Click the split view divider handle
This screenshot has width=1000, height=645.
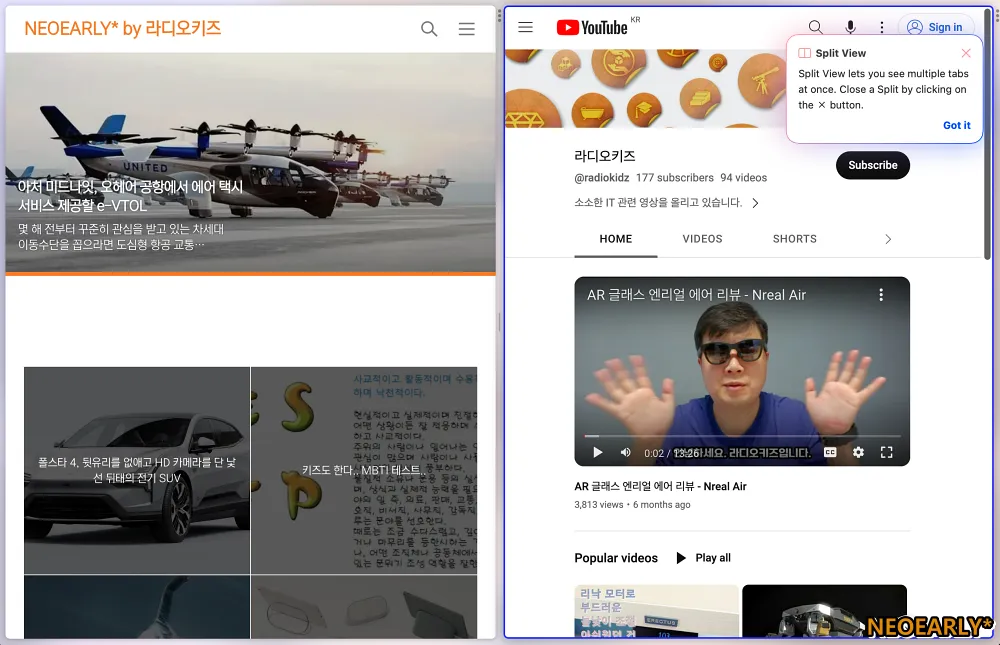pyautogui.click(x=500, y=322)
